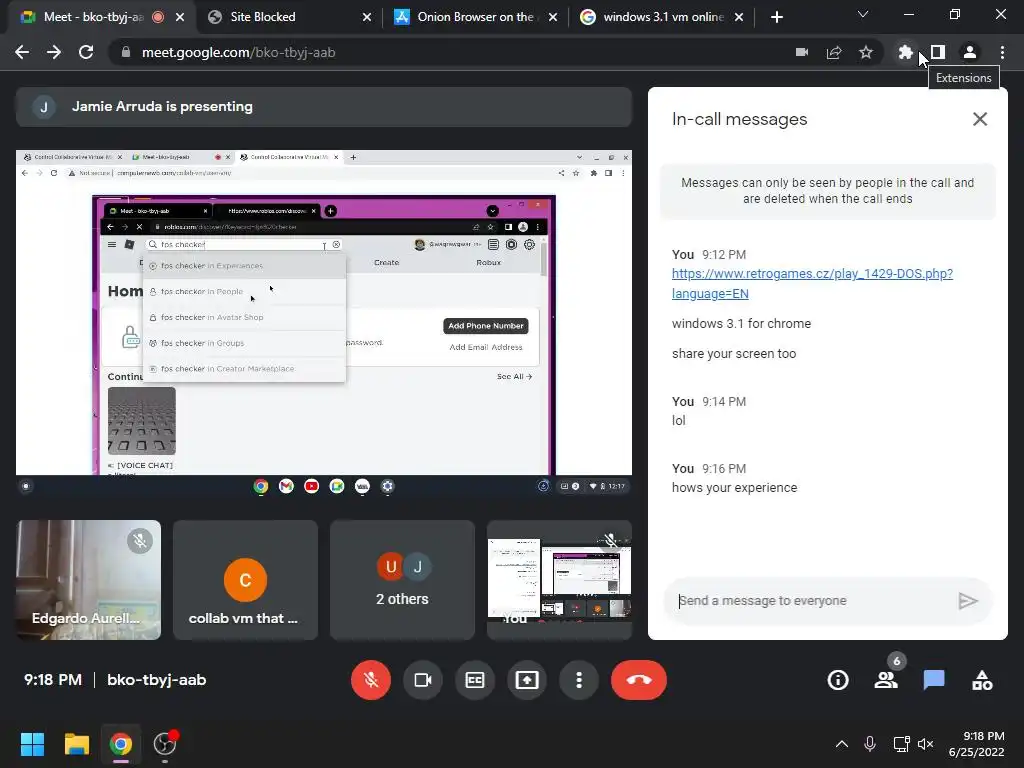Reload the Meet page

pyautogui.click(x=86, y=52)
